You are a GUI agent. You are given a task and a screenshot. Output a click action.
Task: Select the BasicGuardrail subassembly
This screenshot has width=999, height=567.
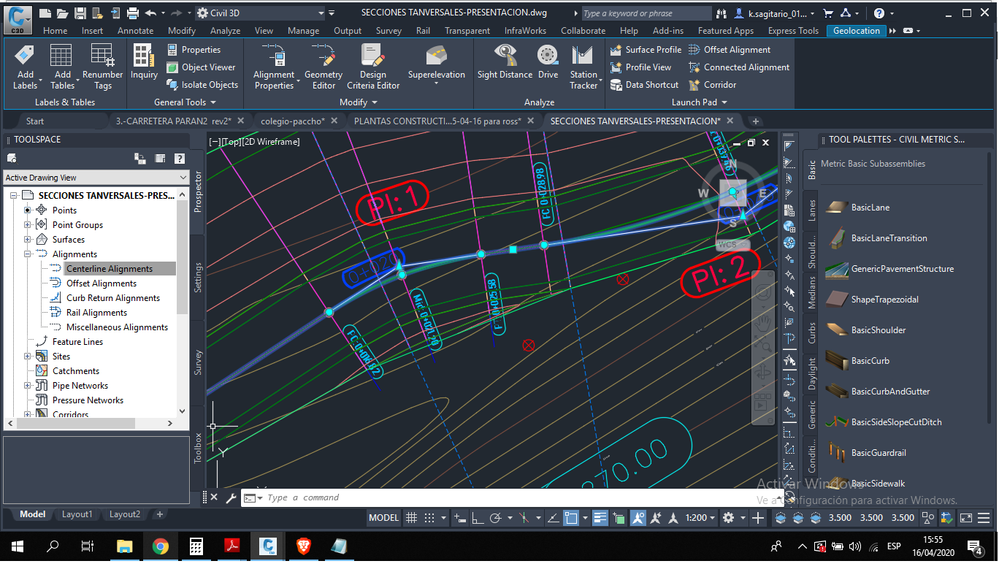(x=866, y=452)
